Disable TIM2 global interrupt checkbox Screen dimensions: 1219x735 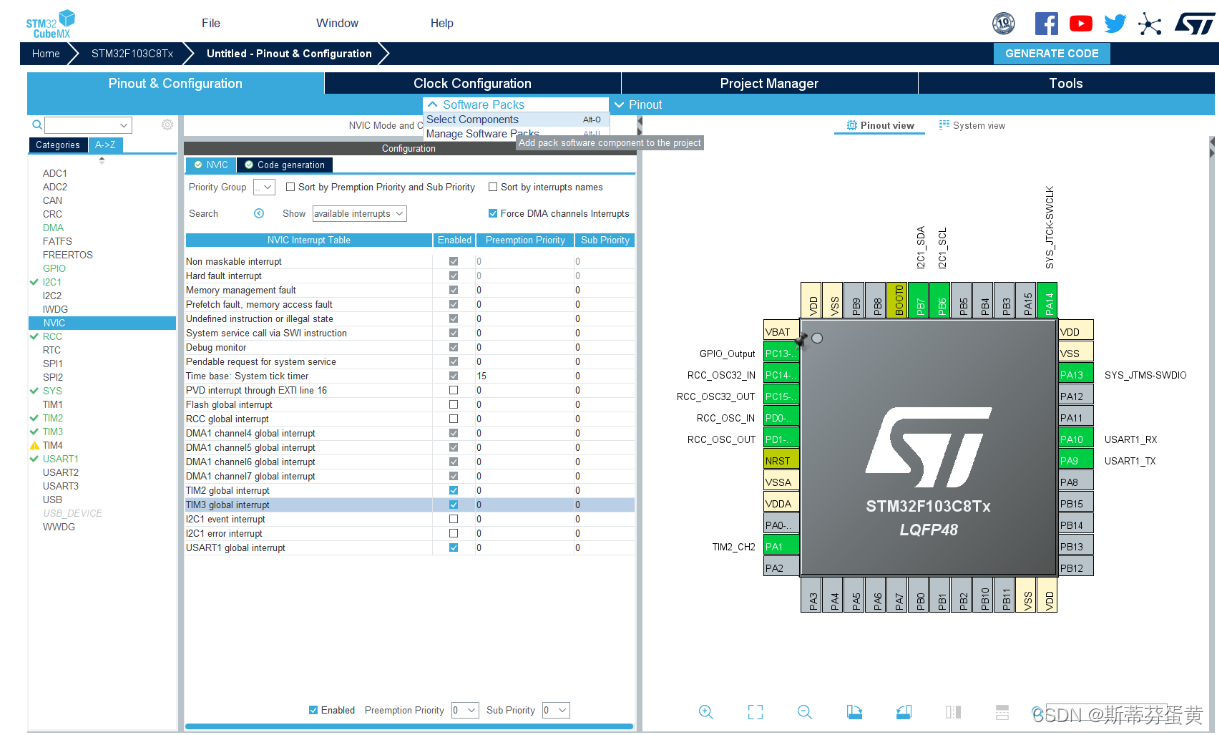pos(454,490)
